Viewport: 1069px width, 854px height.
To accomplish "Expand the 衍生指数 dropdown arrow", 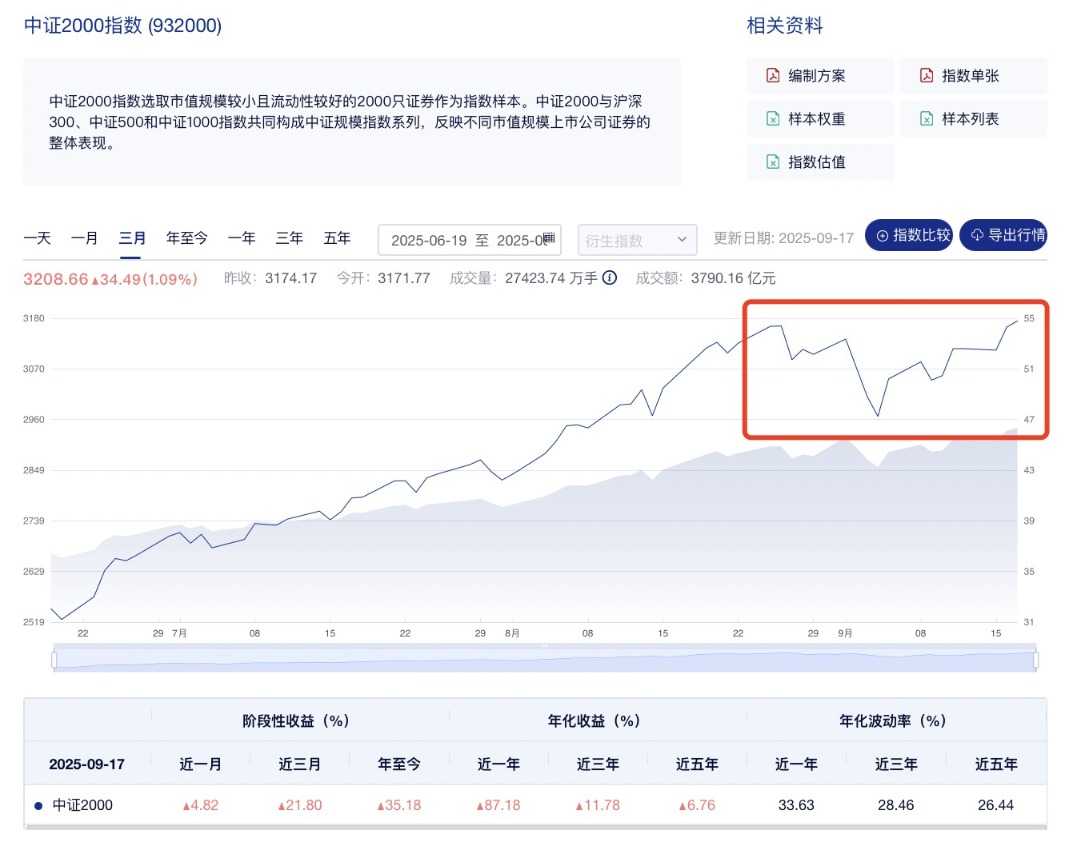I will (x=682, y=240).
